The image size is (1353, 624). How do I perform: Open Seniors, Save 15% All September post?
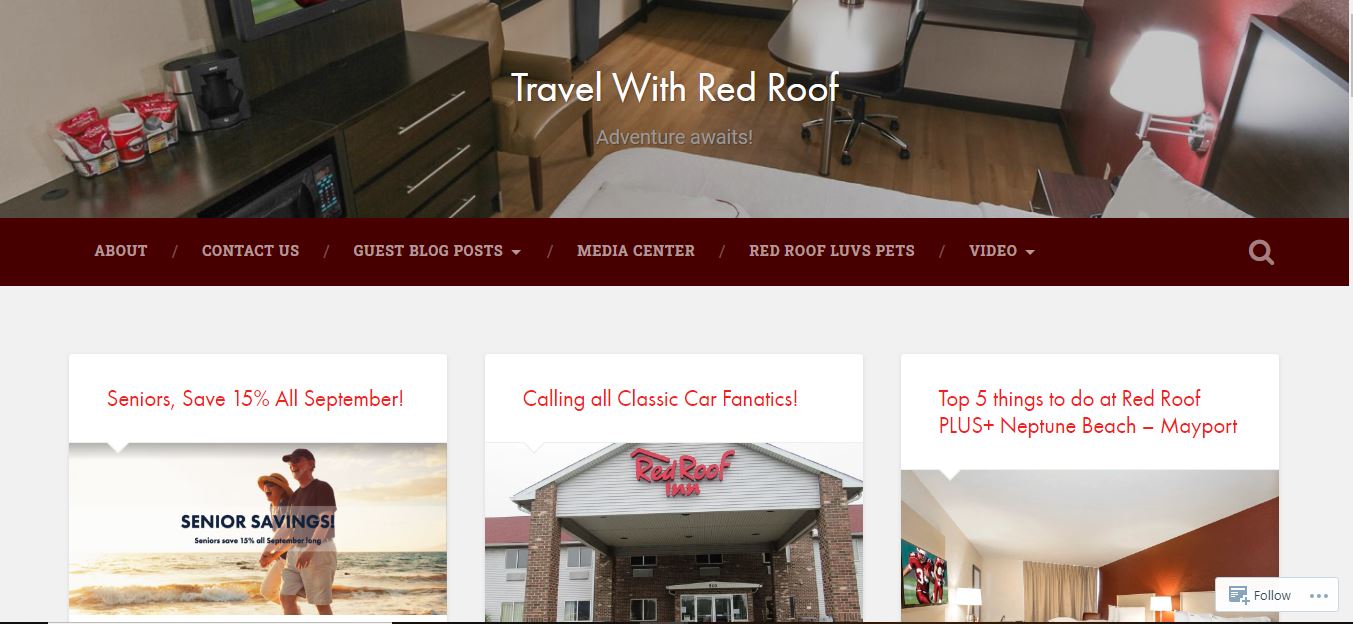point(255,399)
